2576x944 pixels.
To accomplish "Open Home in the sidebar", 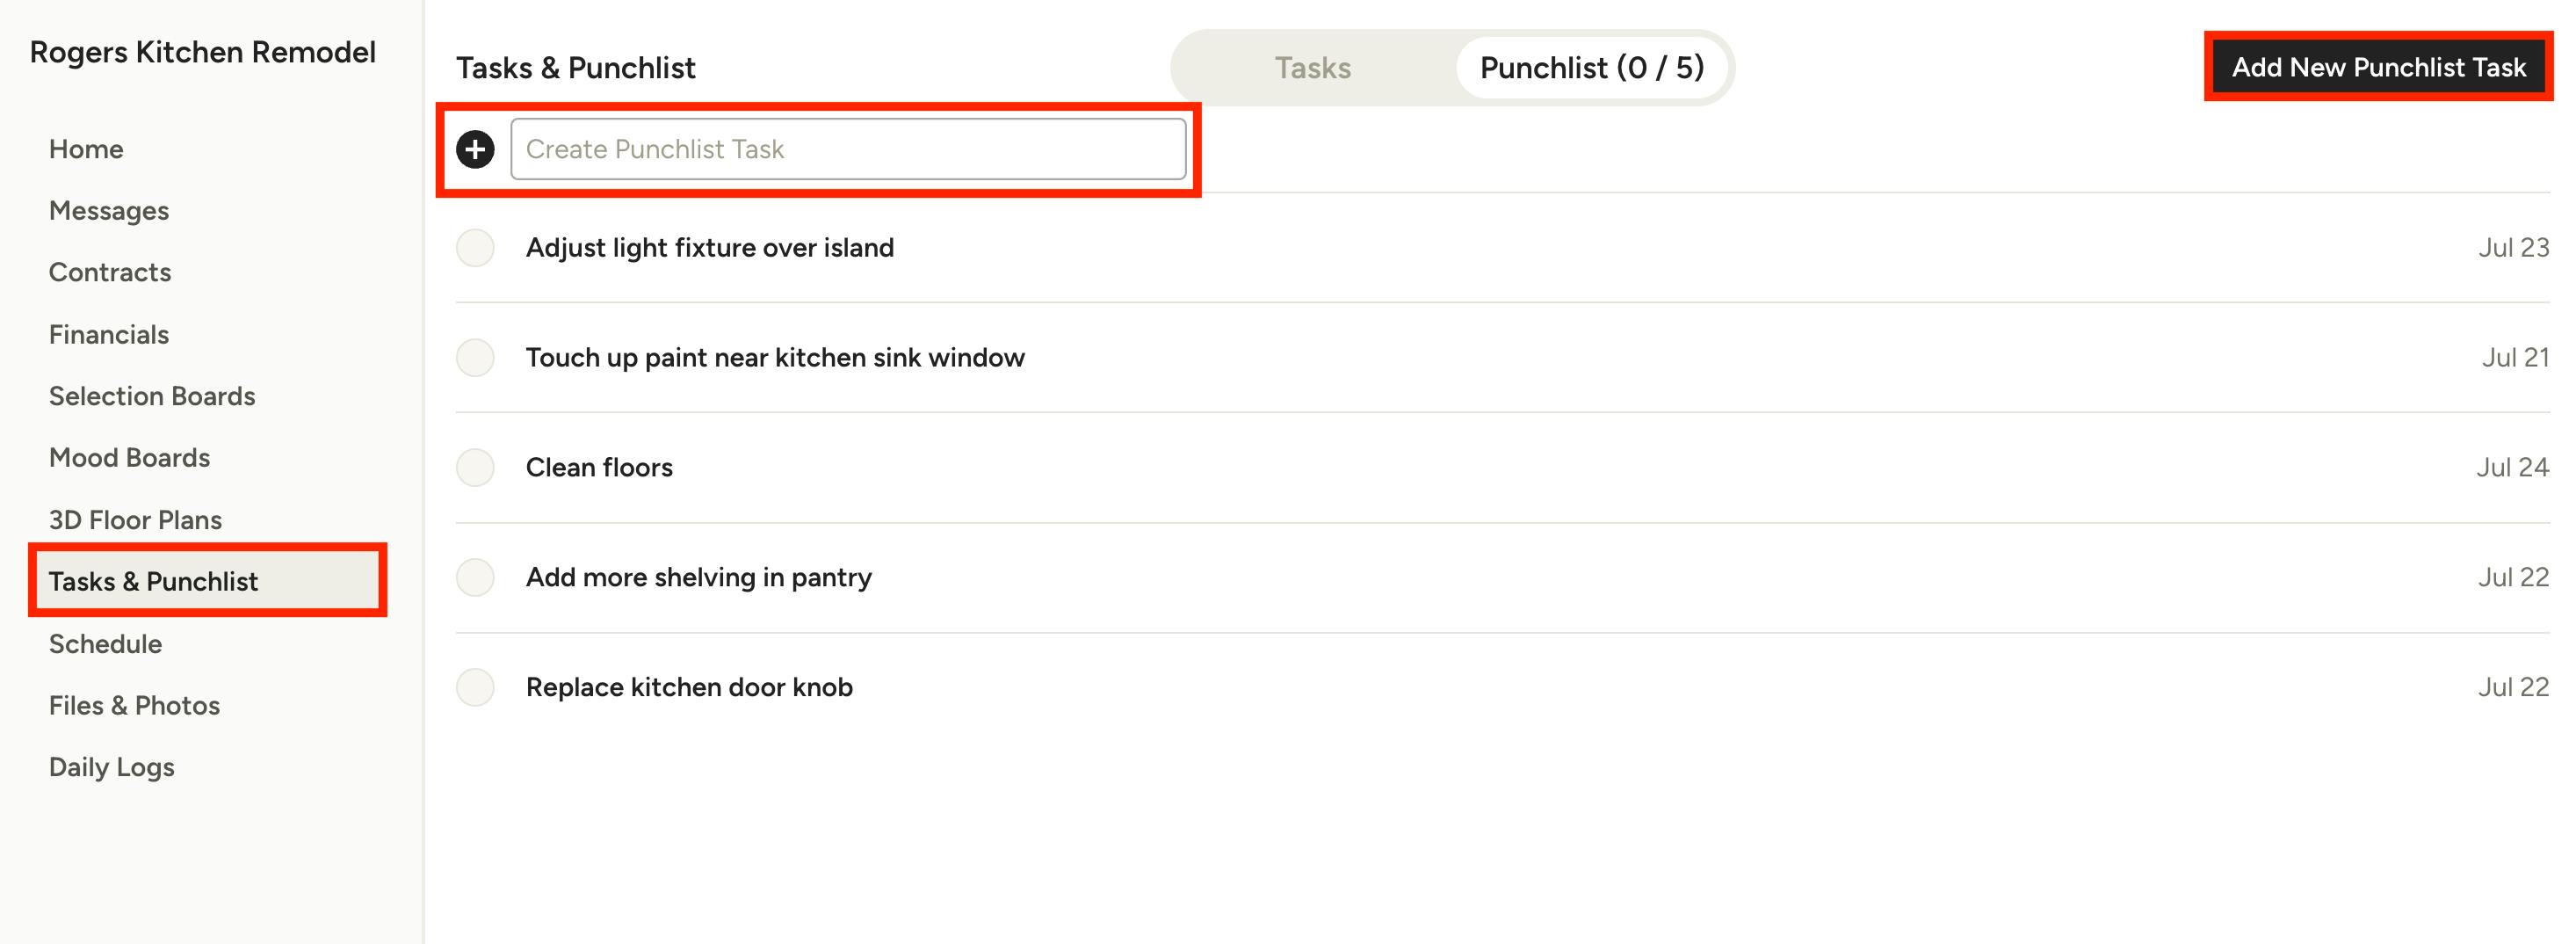I will (x=86, y=149).
